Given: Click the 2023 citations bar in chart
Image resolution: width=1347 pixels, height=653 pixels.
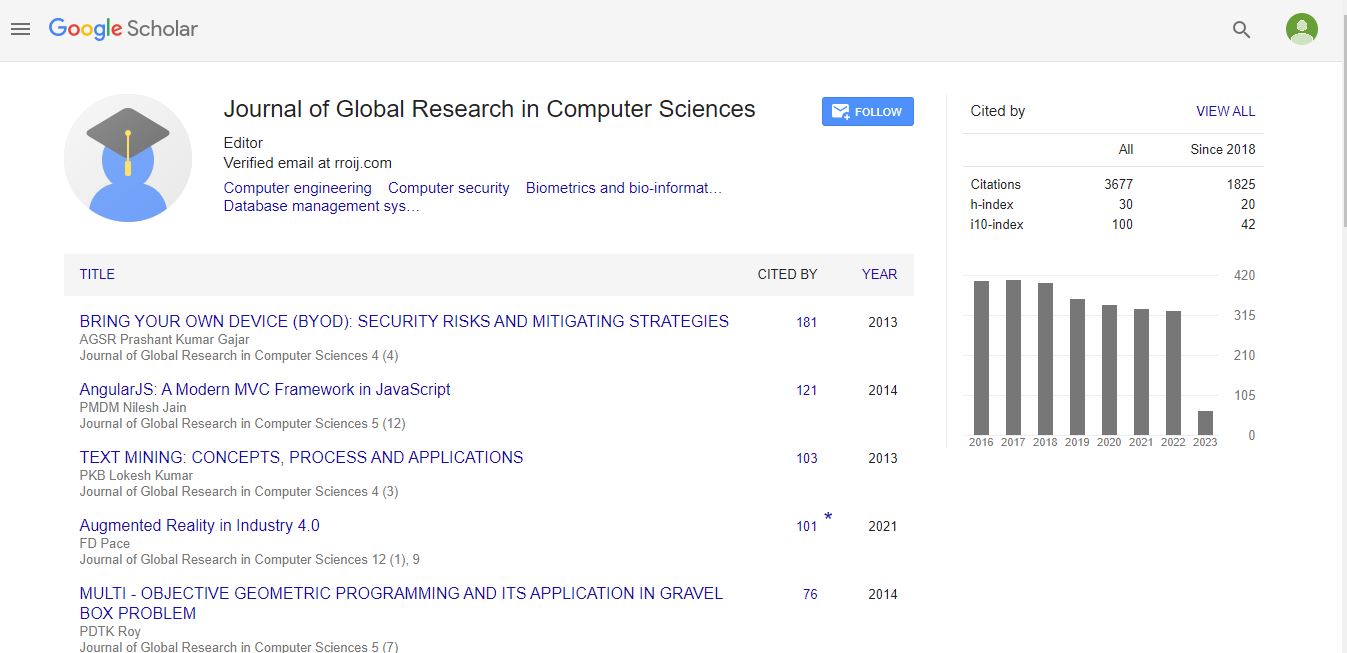Looking at the screenshot, I should click(x=1205, y=422).
